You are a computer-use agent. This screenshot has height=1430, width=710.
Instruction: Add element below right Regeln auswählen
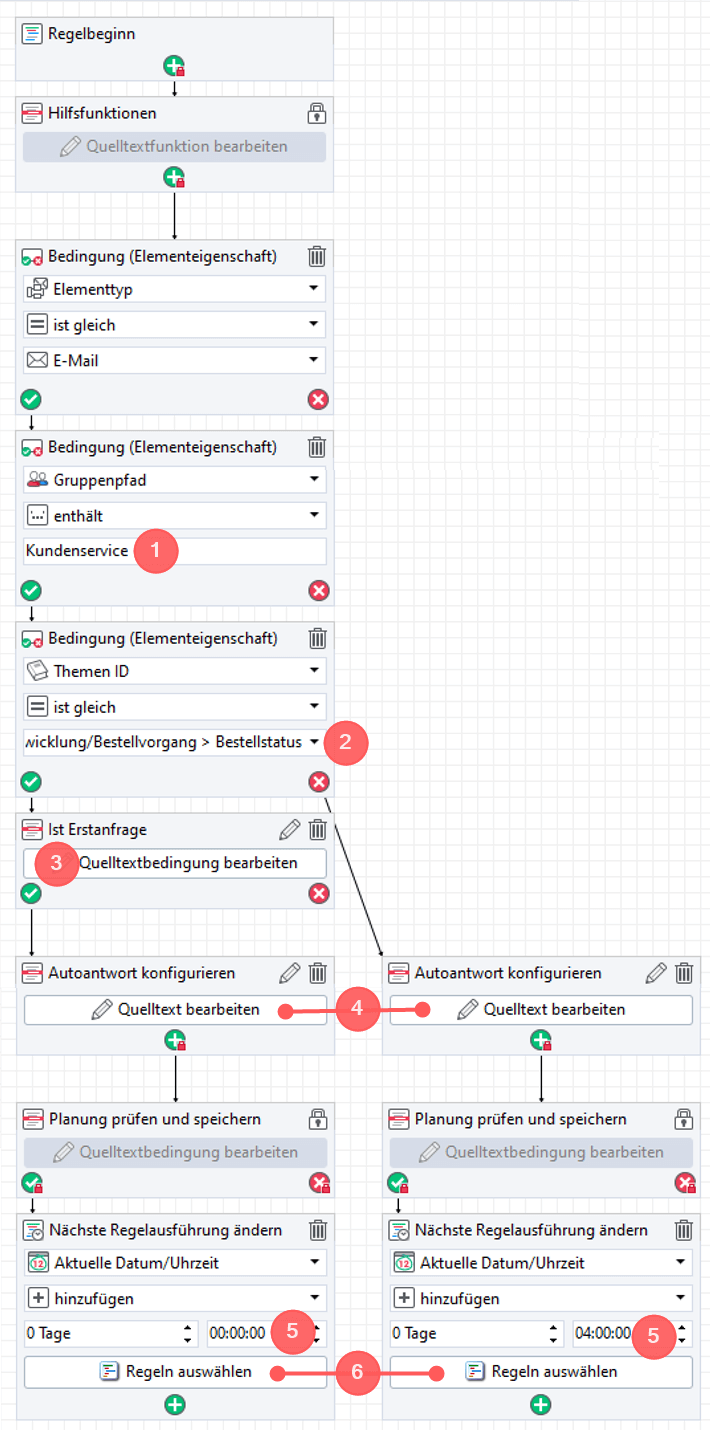point(541,1405)
